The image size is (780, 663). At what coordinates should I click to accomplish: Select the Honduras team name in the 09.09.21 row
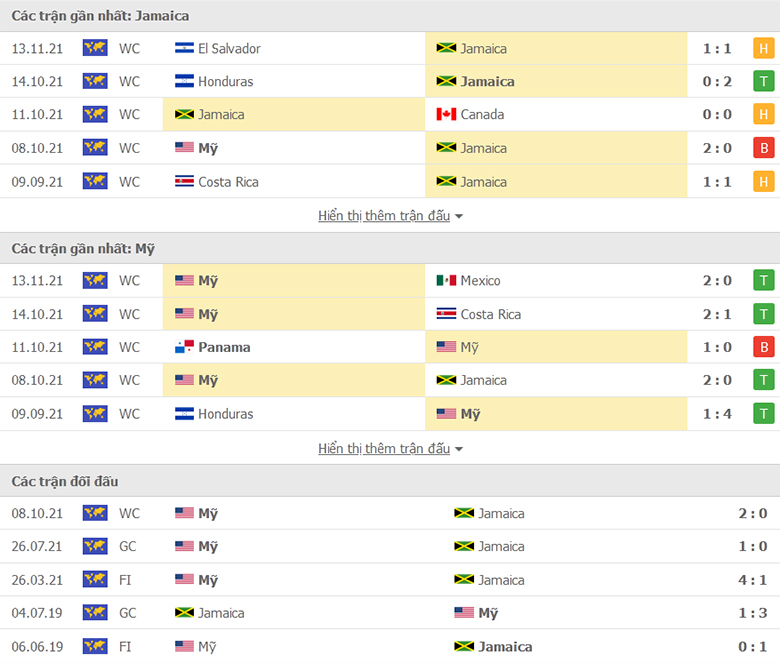(x=225, y=414)
